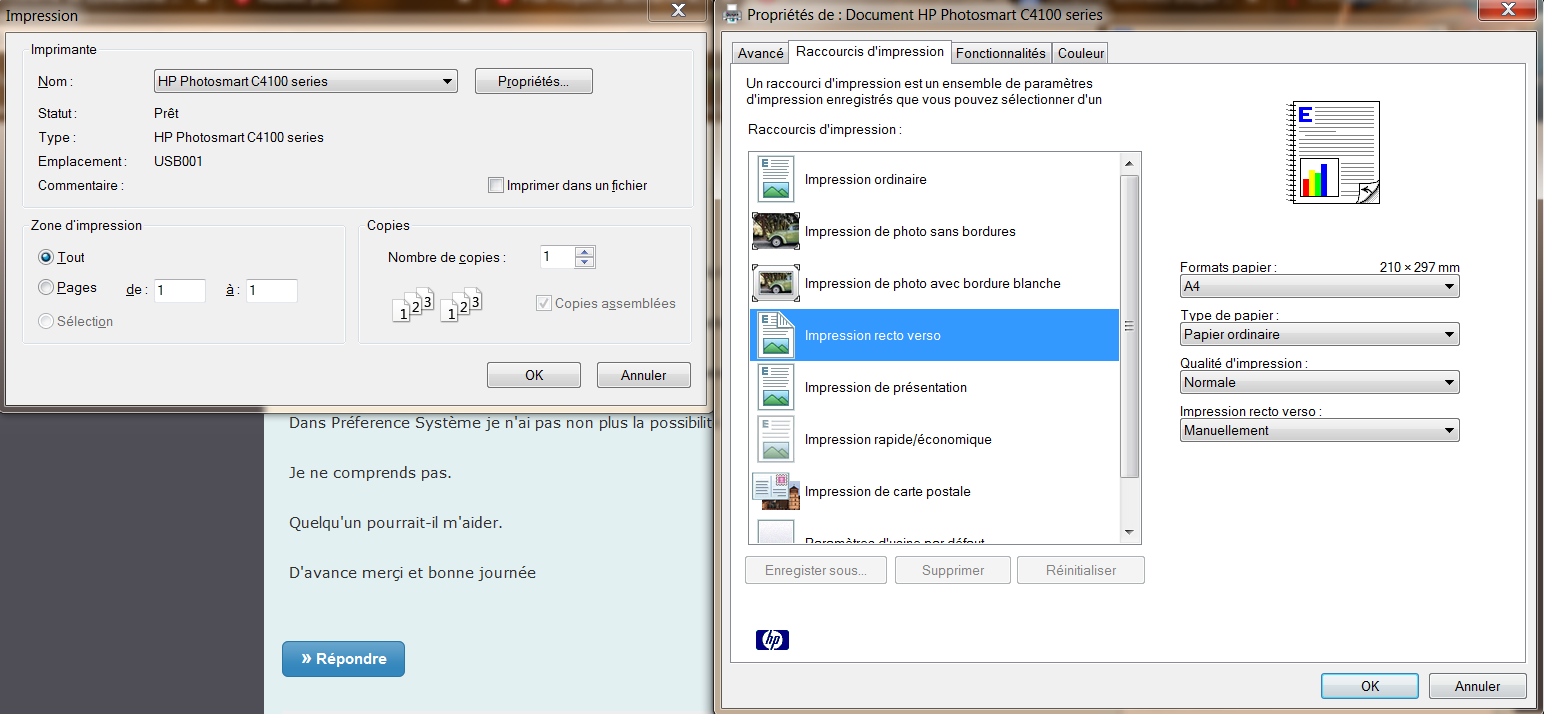1544x714 pixels.
Task: Check Imprimer dans un fichier
Action: 495,185
